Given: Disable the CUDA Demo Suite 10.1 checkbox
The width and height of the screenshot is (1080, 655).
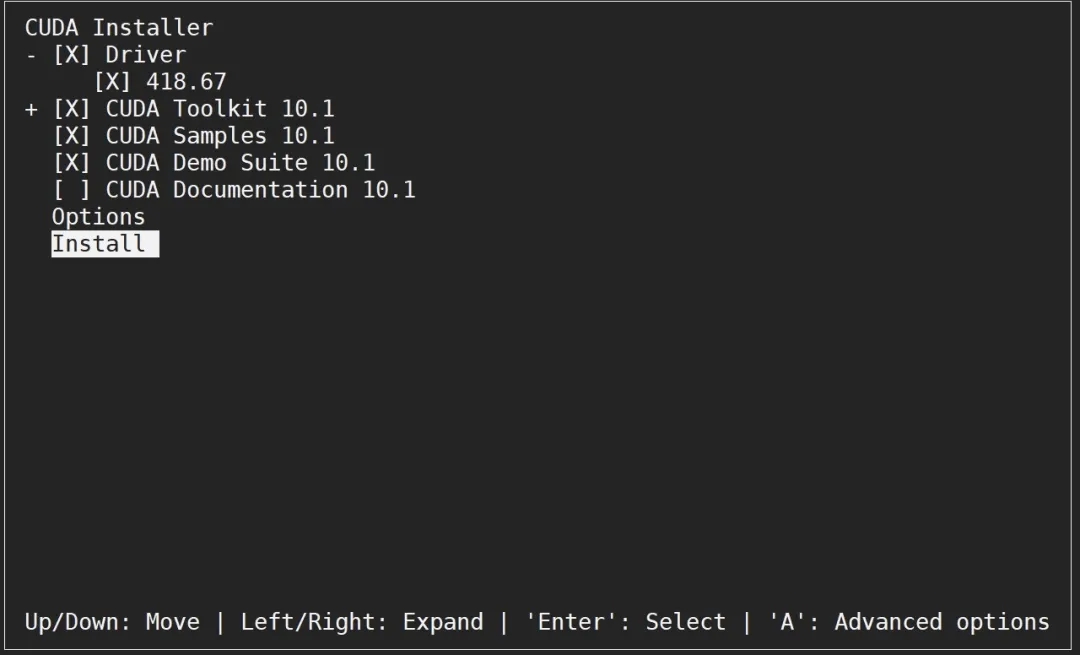Looking at the screenshot, I should [x=72, y=163].
